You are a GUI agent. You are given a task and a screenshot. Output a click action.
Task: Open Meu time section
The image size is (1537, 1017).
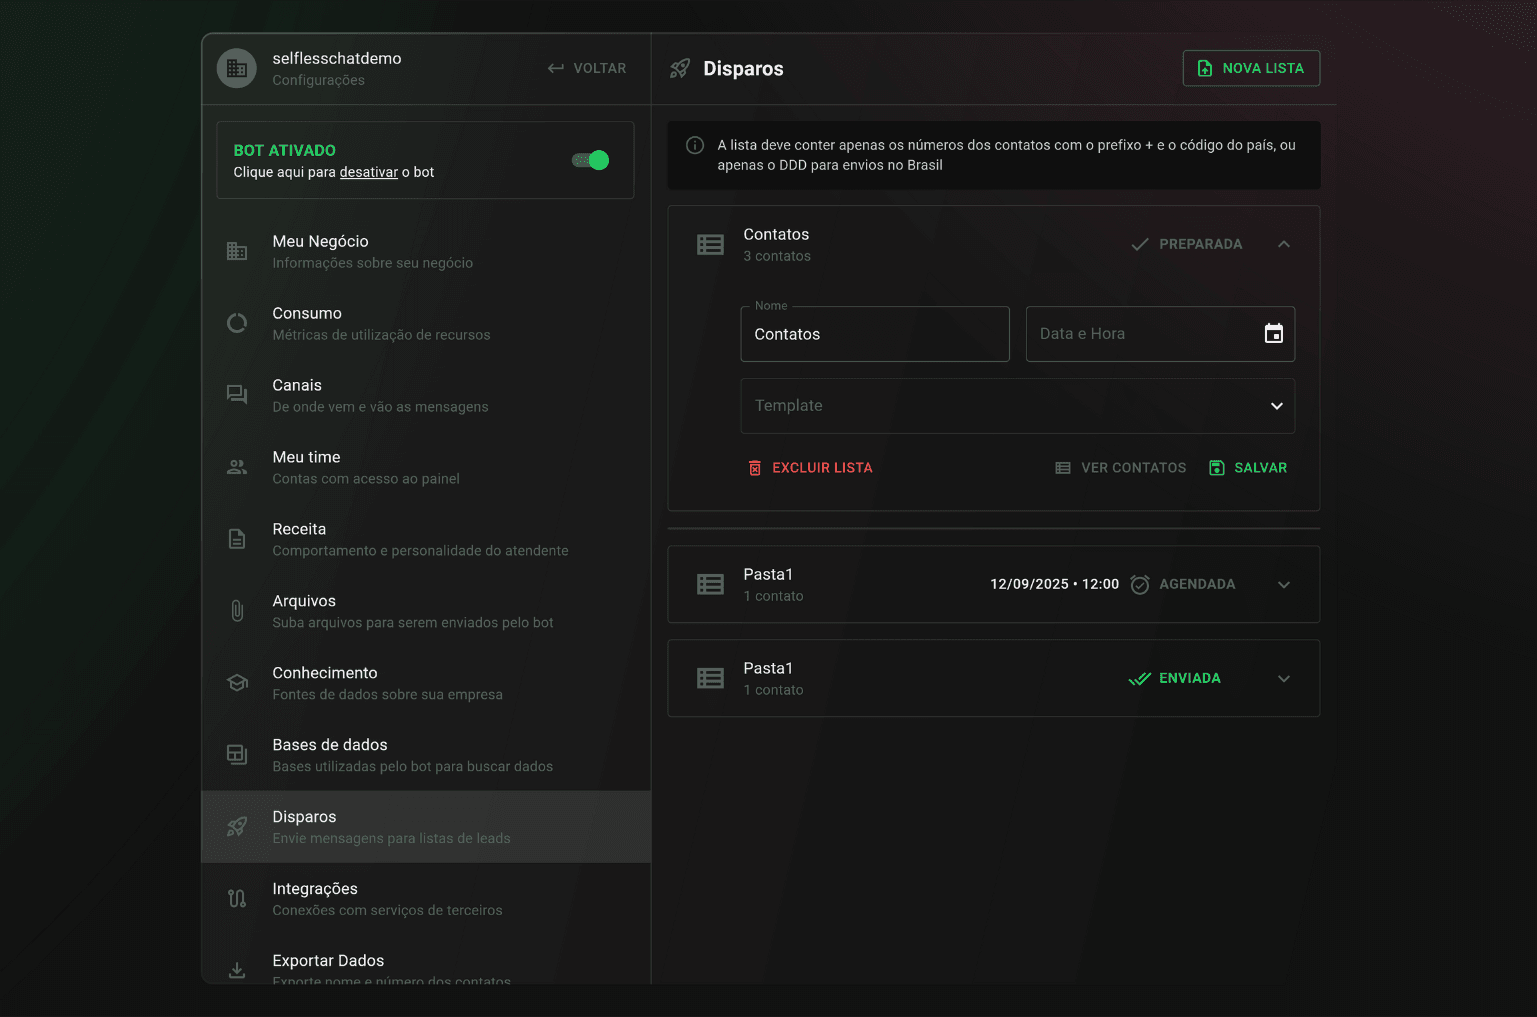point(427,467)
